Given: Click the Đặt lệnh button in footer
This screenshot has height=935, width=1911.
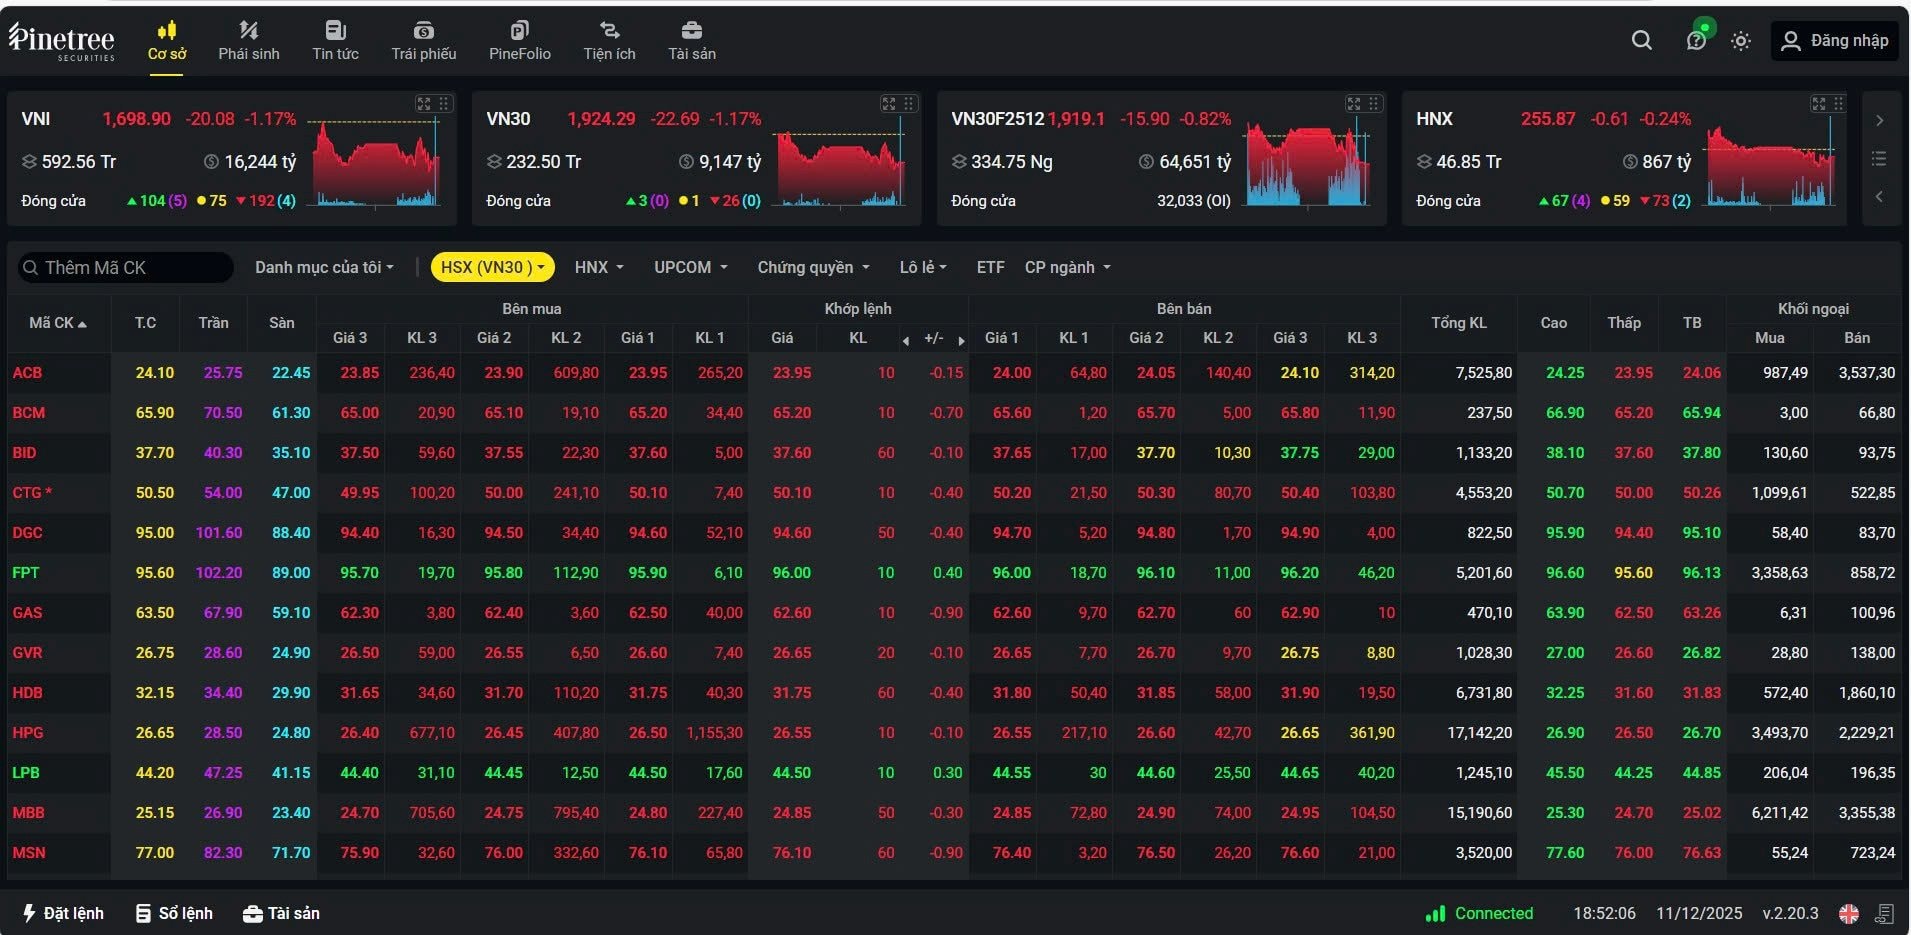Looking at the screenshot, I should click(63, 913).
